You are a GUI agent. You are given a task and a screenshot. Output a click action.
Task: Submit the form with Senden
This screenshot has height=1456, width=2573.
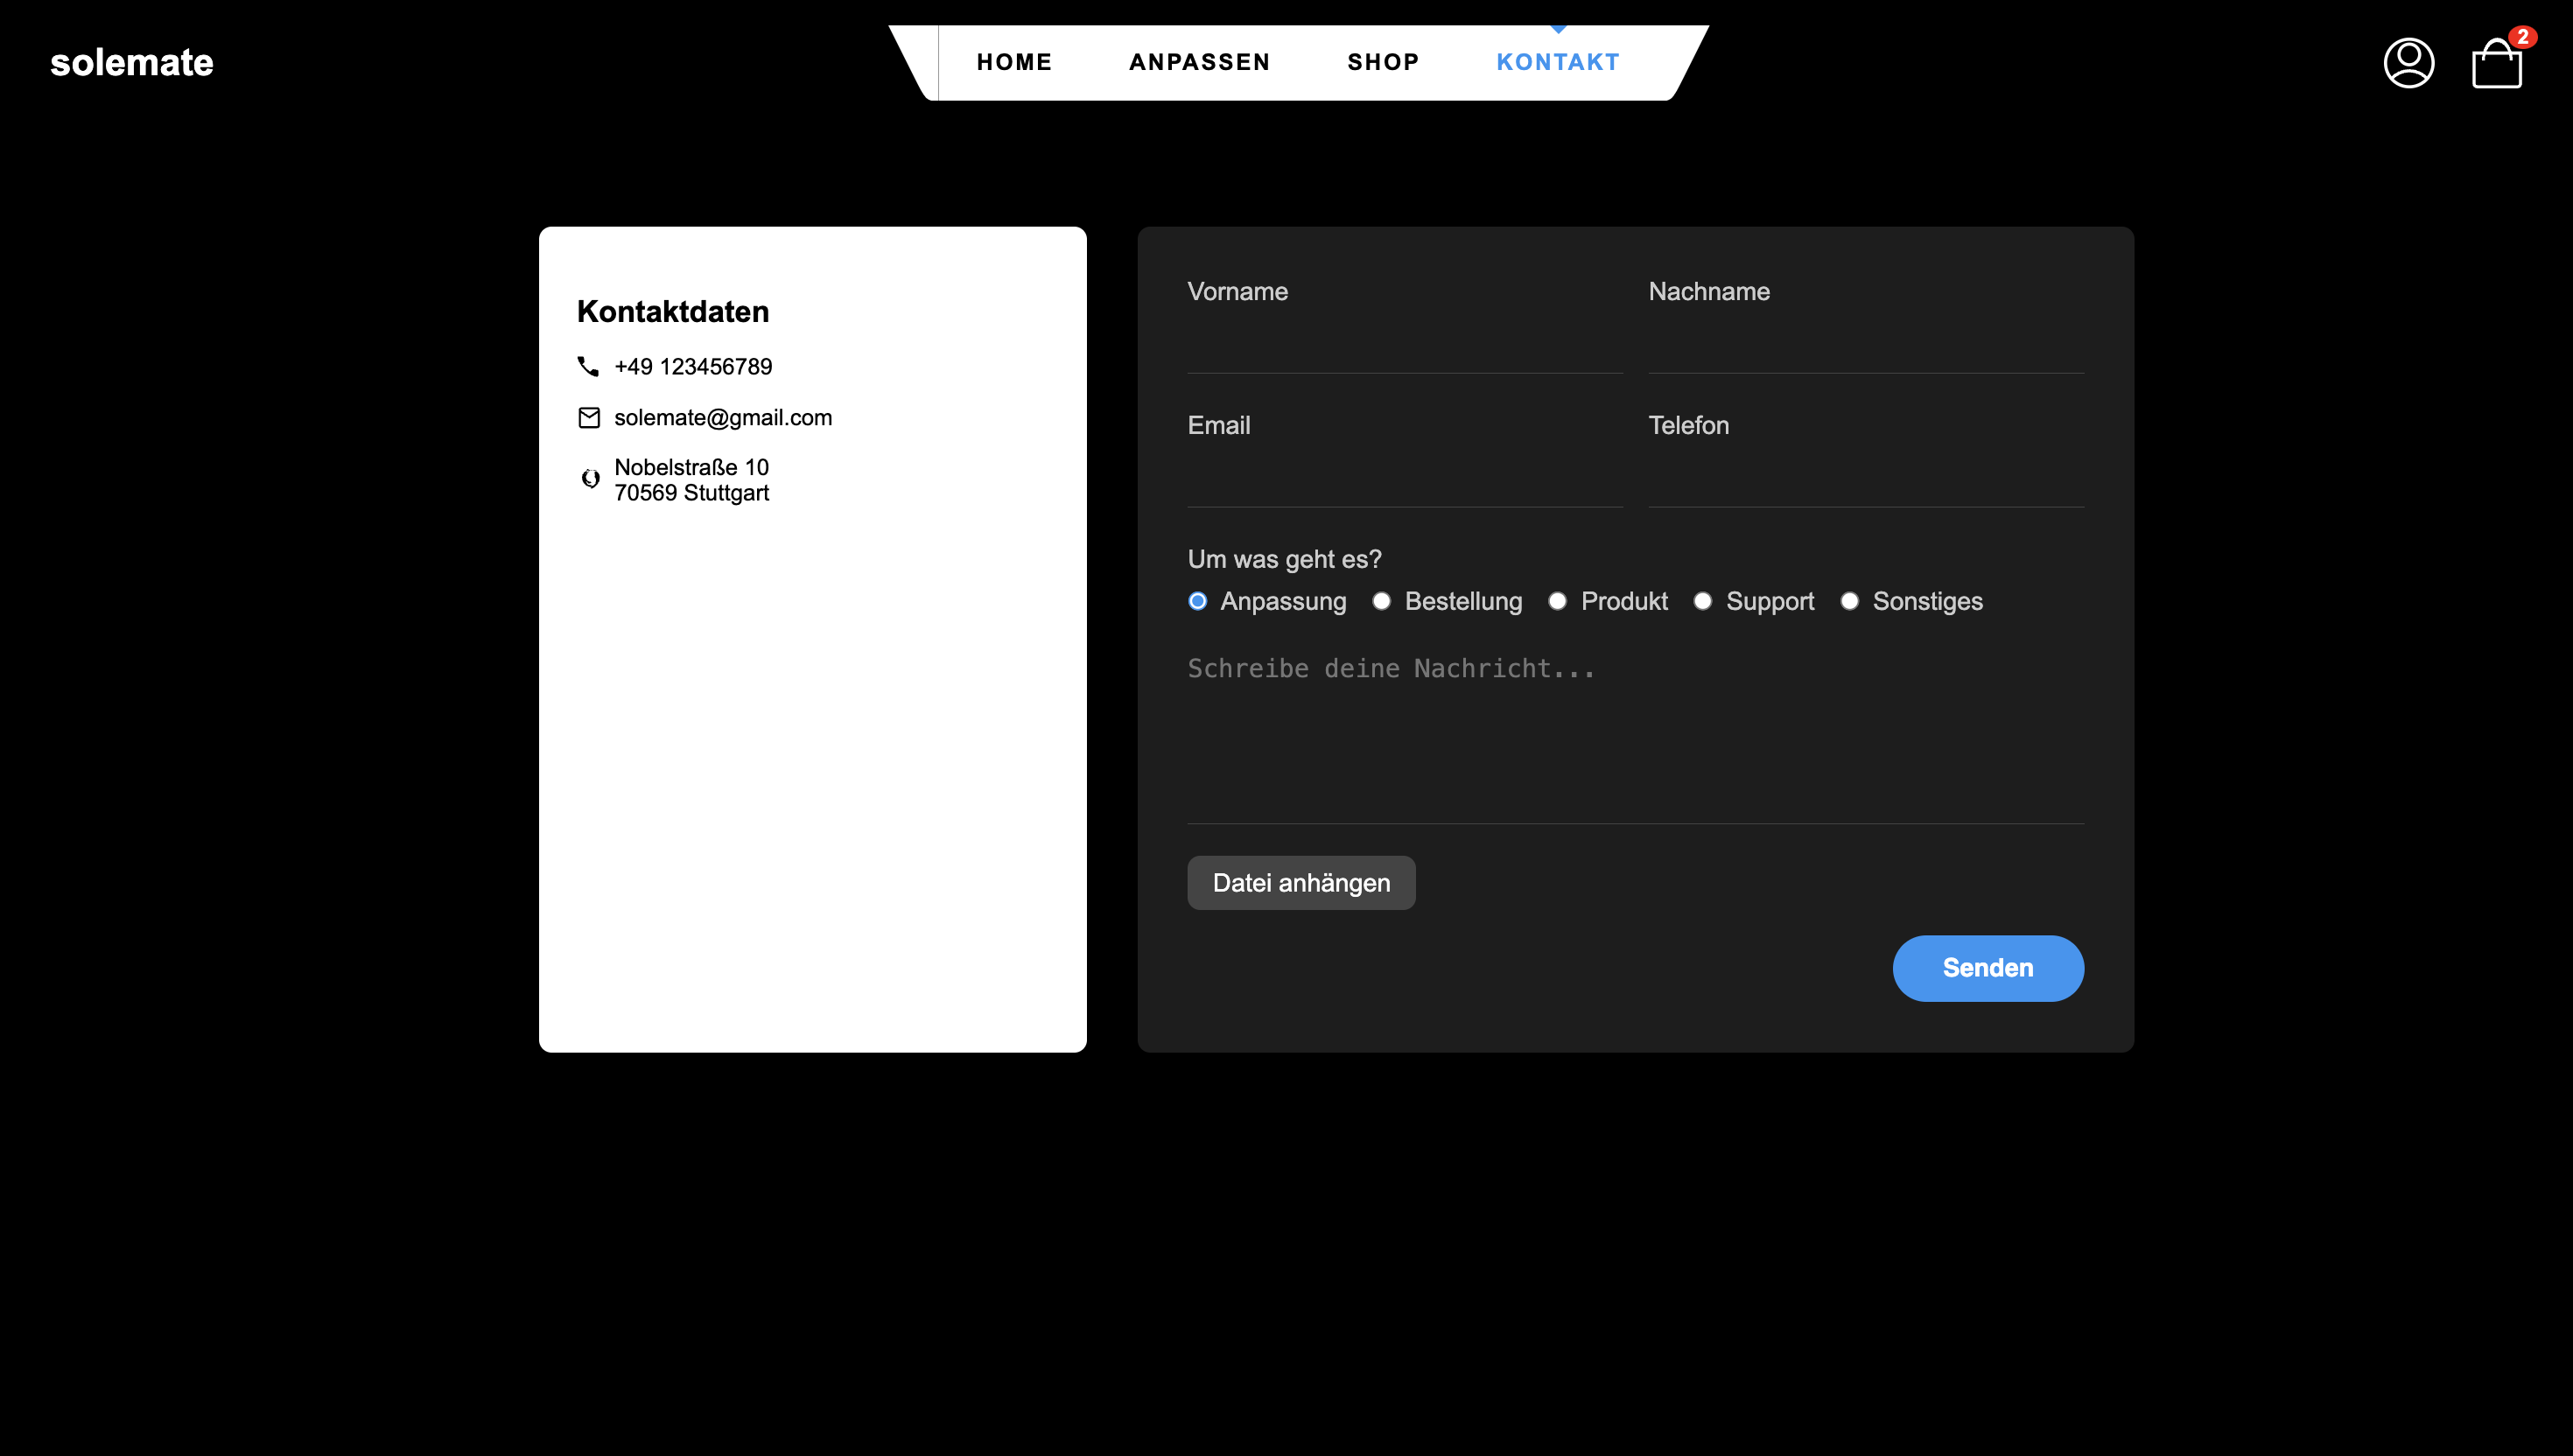click(x=1988, y=968)
